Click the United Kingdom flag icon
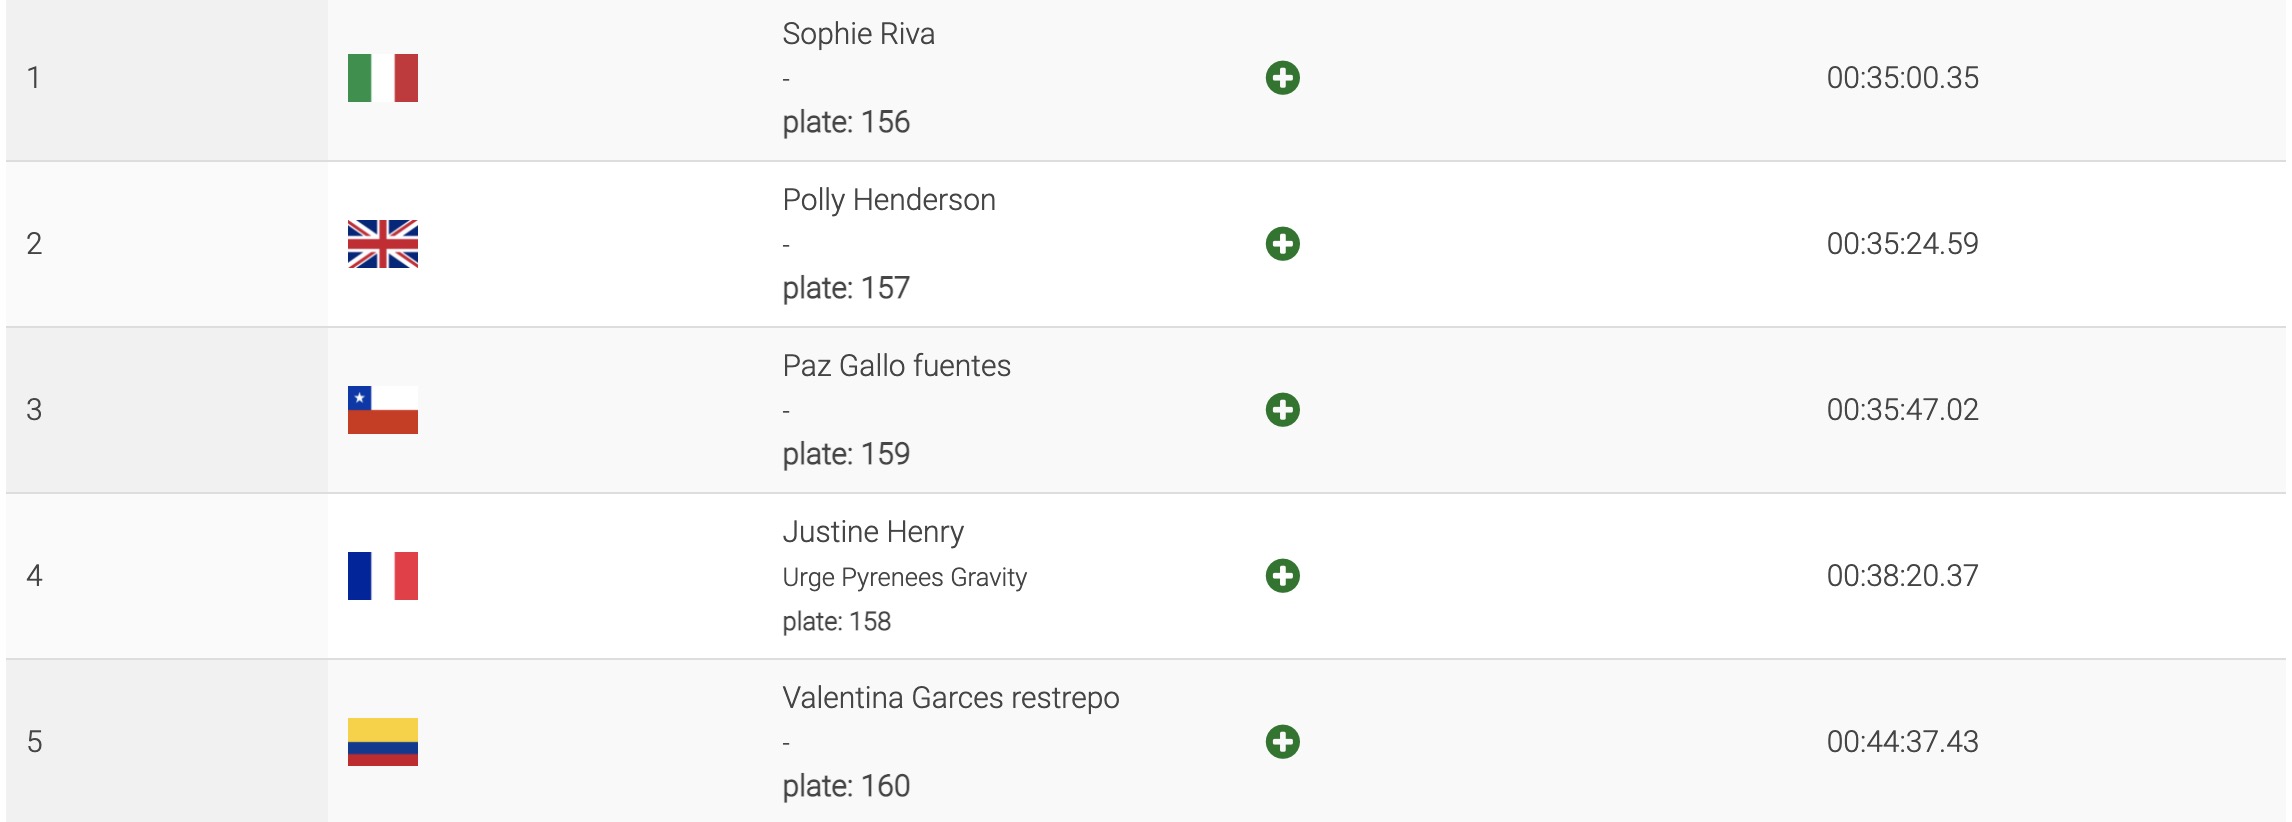This screenshot has height=822, width=2292. (382, 244)
